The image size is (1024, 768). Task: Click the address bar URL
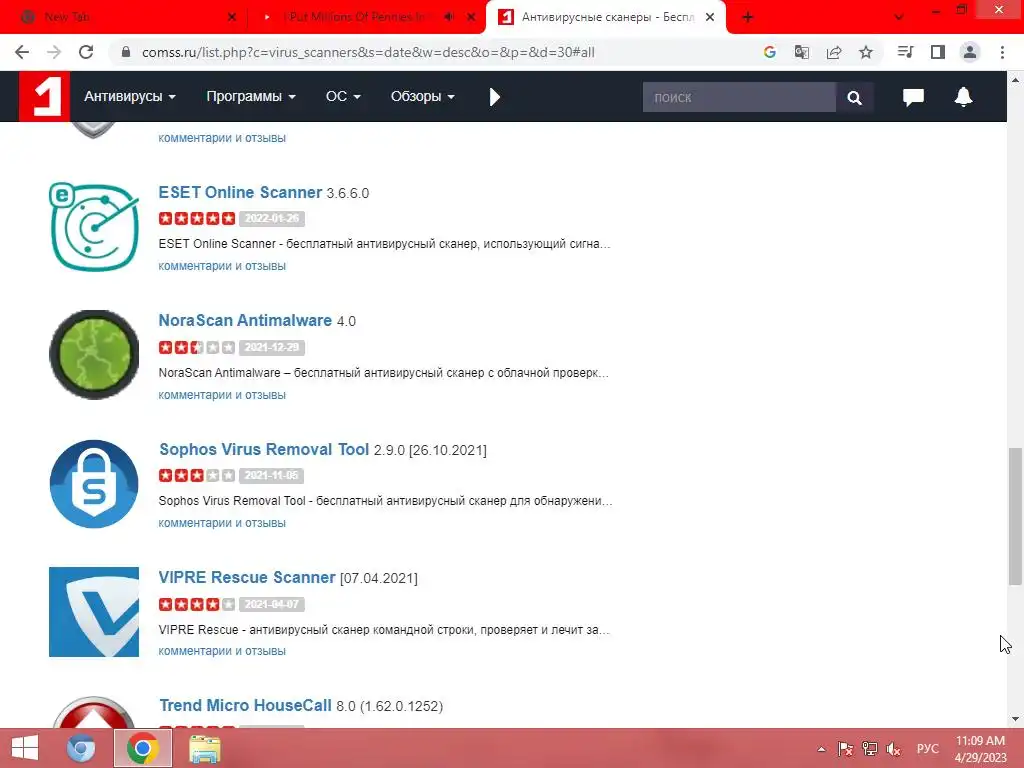tap(368, 52)
